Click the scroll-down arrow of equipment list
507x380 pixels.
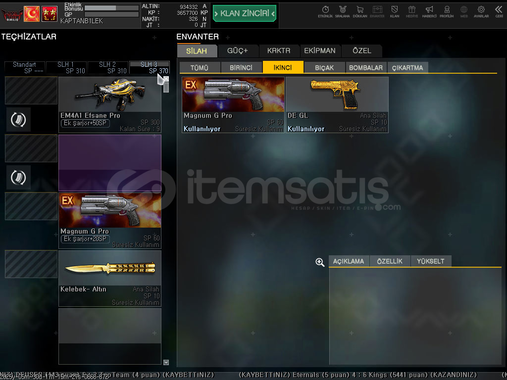[166, 362]
